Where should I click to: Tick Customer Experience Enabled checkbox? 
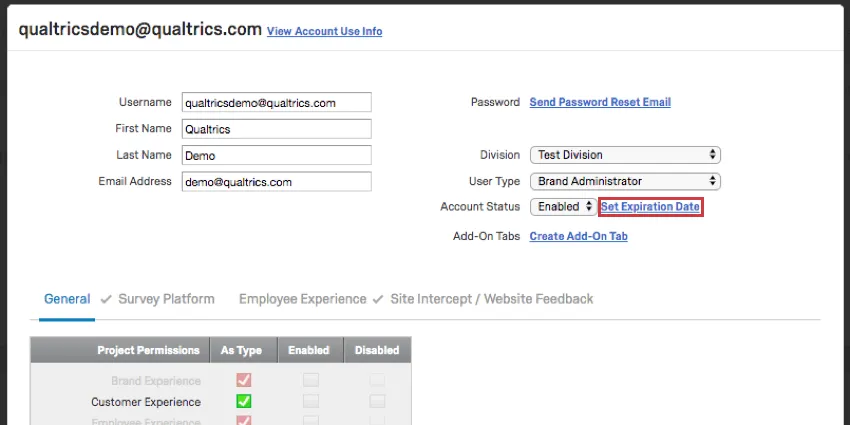pyautogui.click(x=311, y=401)
